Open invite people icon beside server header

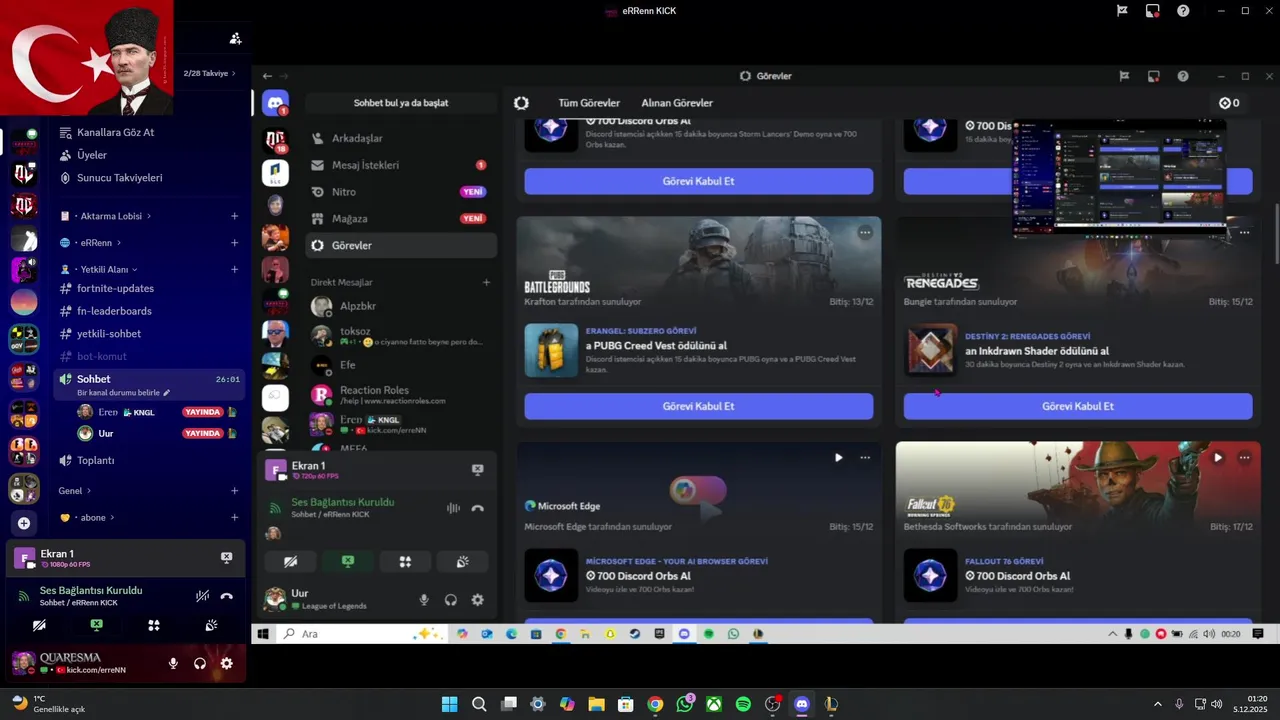pyautogui.click(x=235, y=38)
